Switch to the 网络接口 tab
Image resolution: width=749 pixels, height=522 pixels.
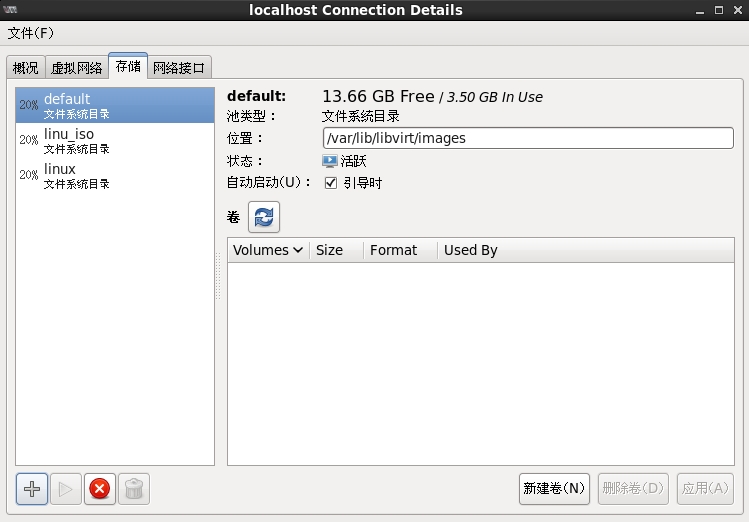(179, 68)
